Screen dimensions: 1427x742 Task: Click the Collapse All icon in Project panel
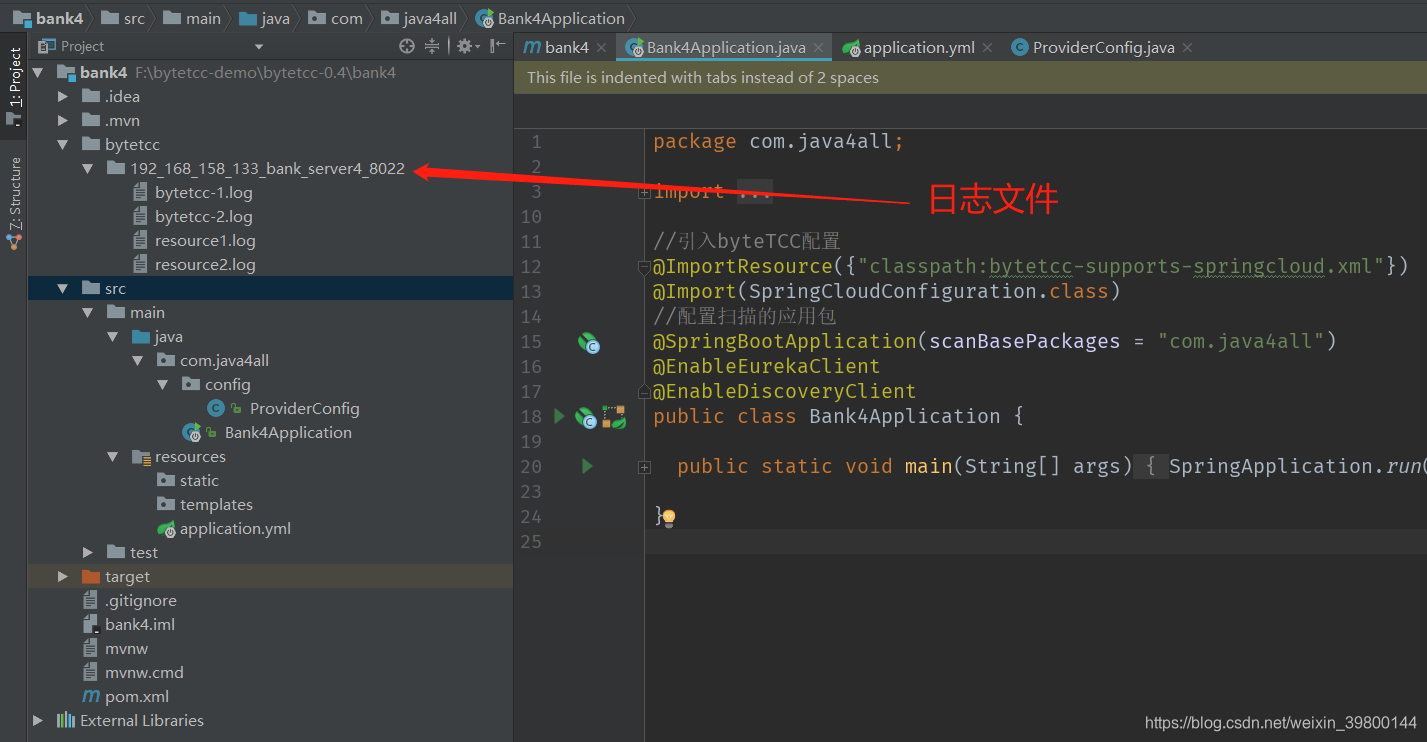pyautogui.click(x=432, y=46)
